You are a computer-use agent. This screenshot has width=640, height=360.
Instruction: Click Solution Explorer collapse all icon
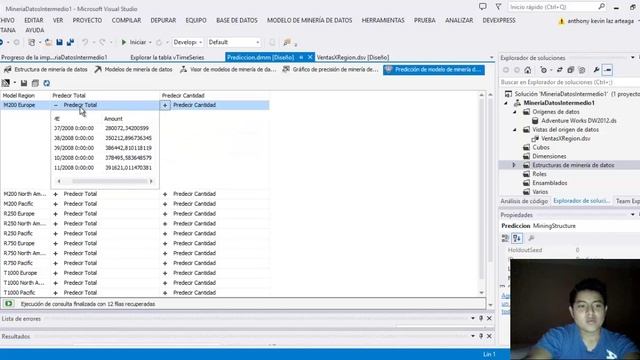click(571, 70)
